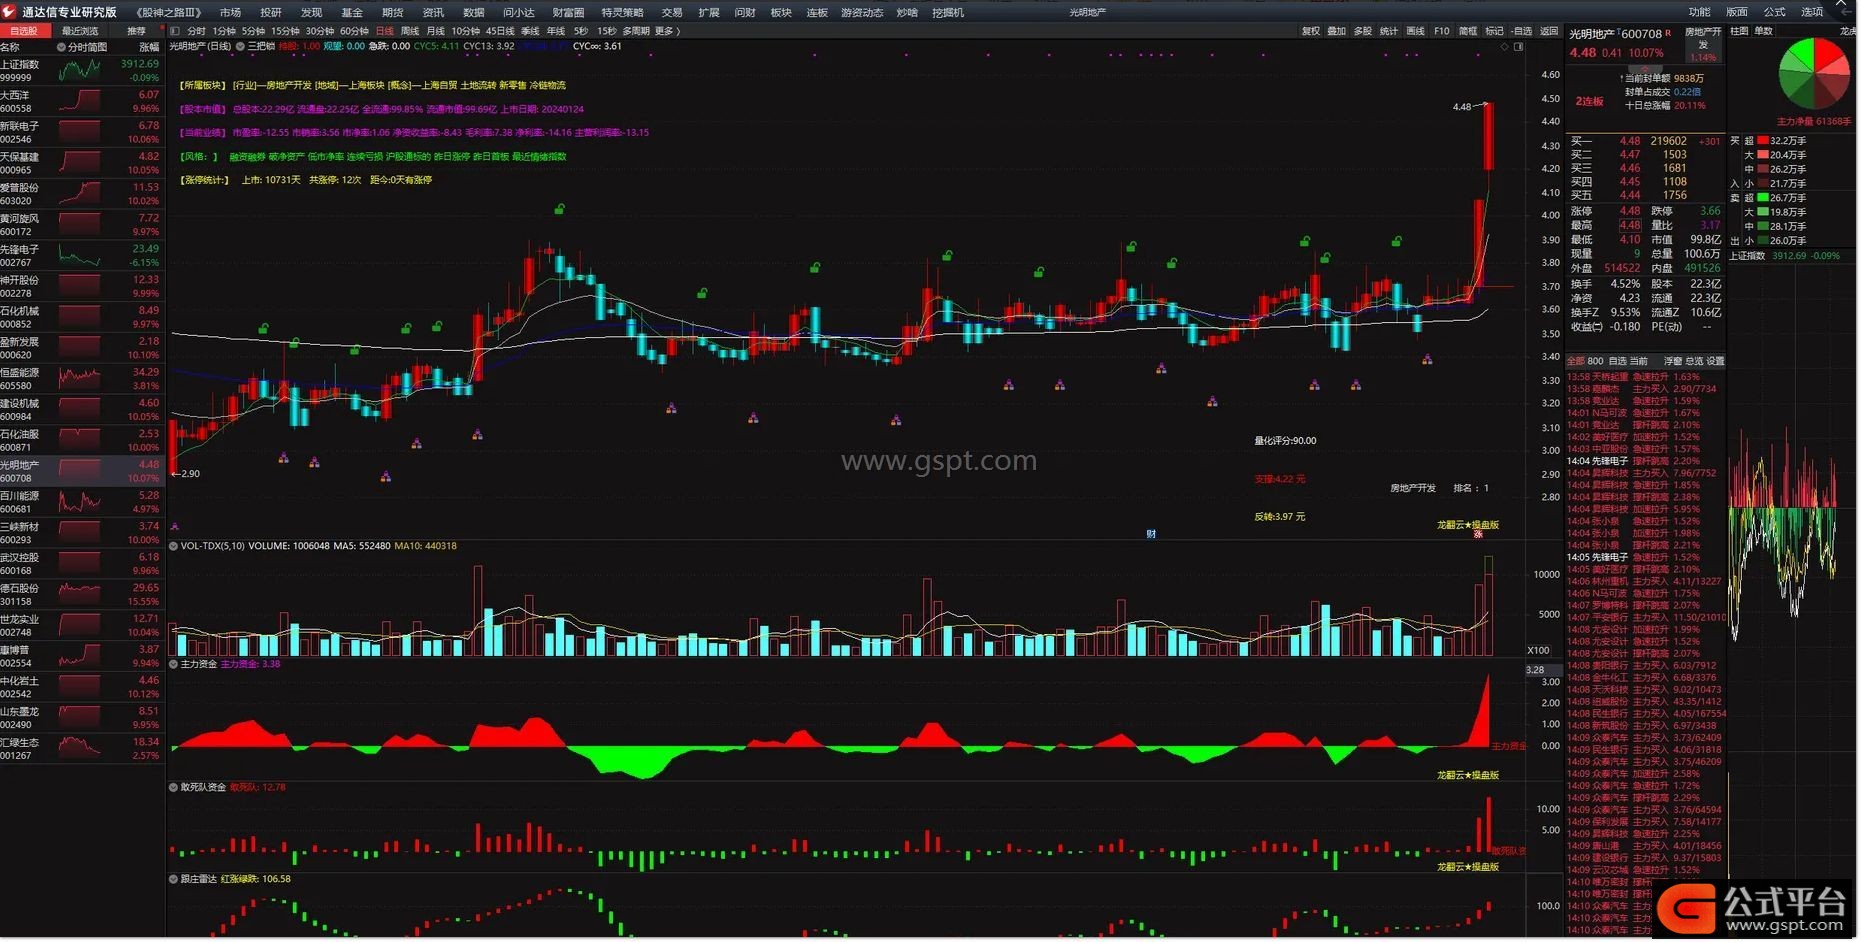Toggle the 三把锁 indicator circle on chart

(x=240, y=47)
